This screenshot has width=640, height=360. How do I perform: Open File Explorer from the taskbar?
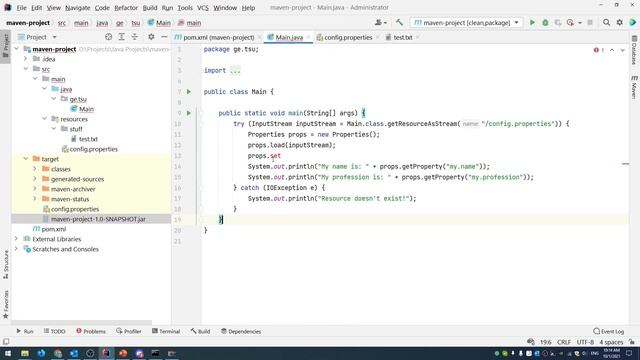click(25, 353)
